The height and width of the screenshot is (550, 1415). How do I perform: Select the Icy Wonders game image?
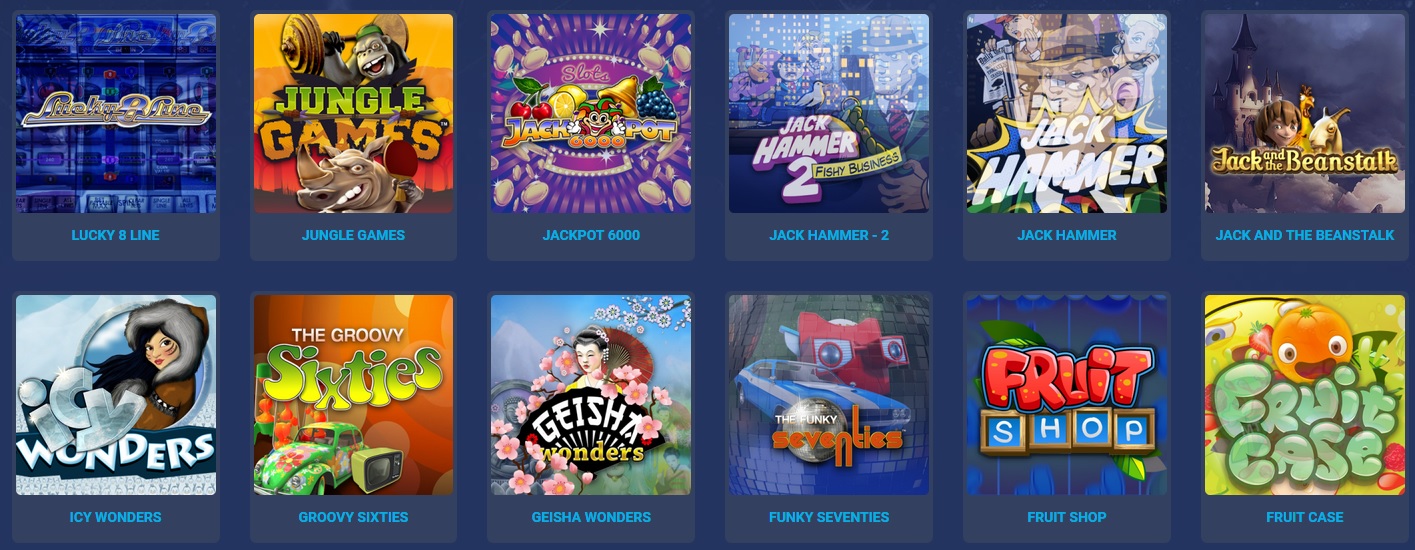pyautogui.click(x=116, y=395)
